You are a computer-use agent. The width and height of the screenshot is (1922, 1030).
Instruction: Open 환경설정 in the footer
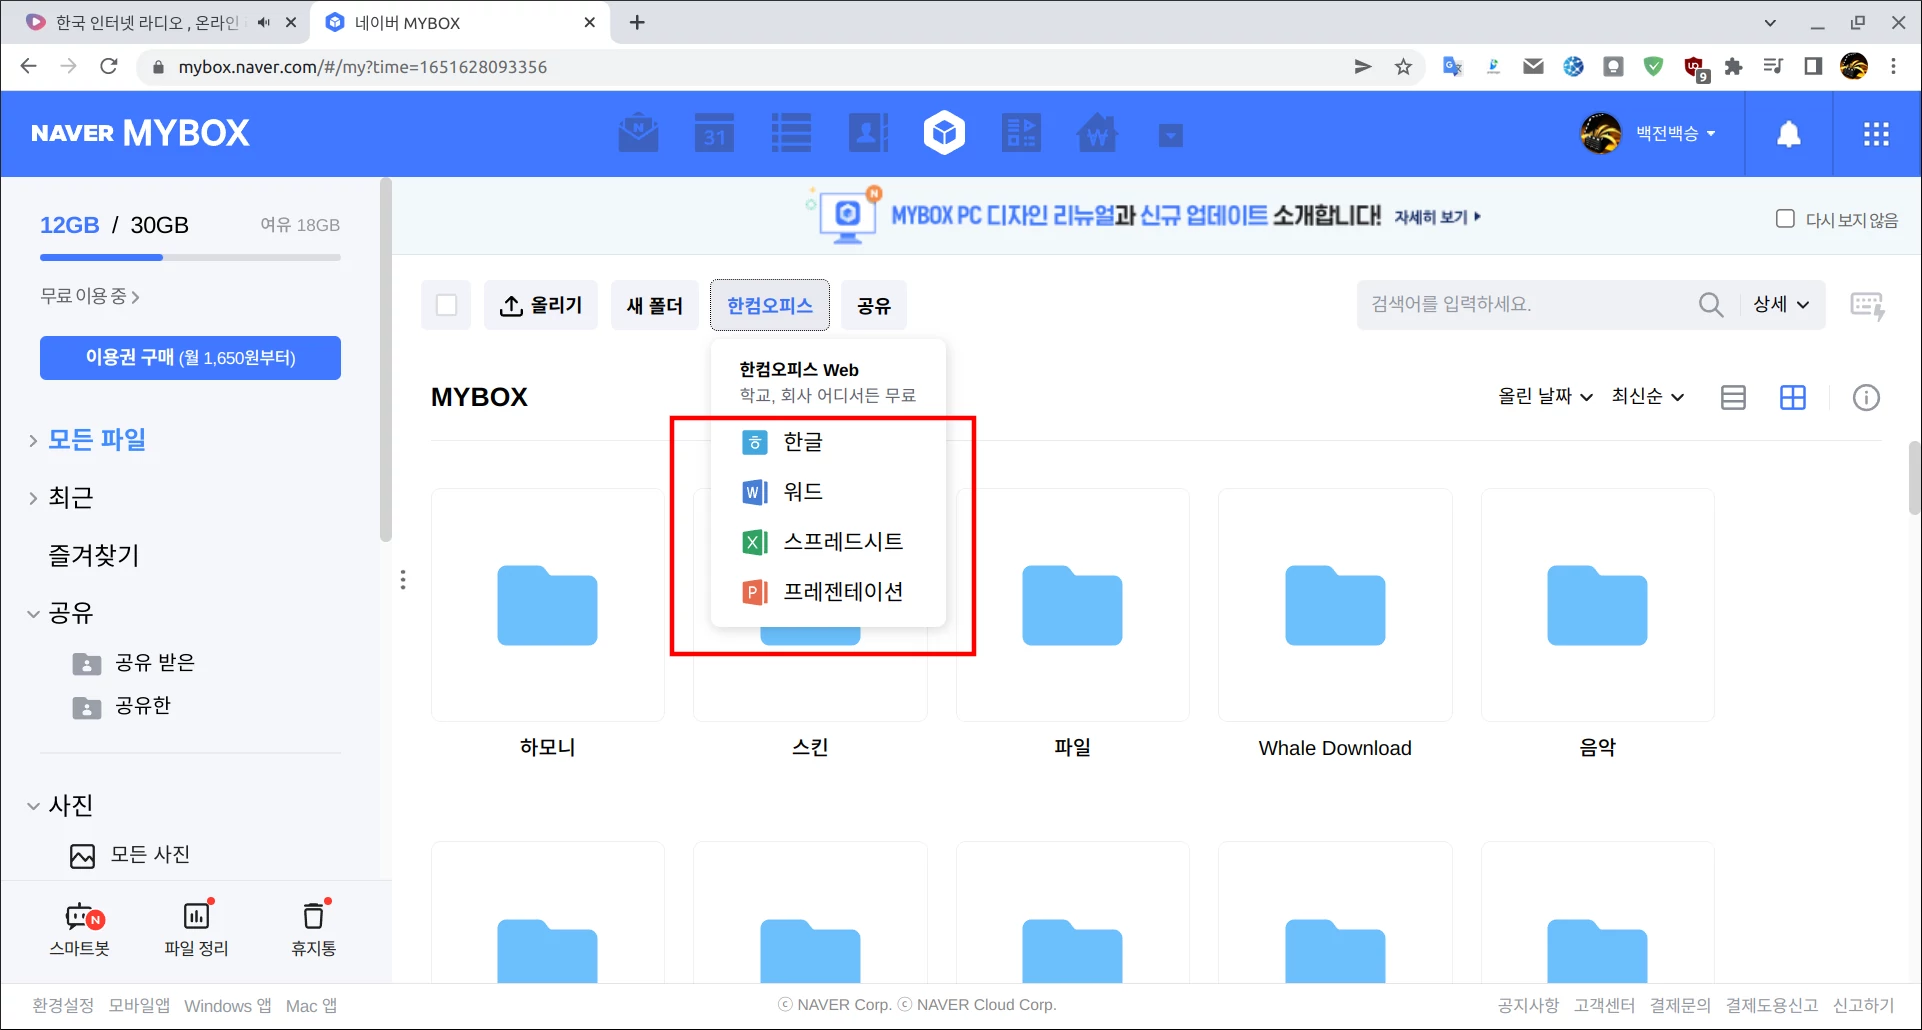coord(63,1005)
